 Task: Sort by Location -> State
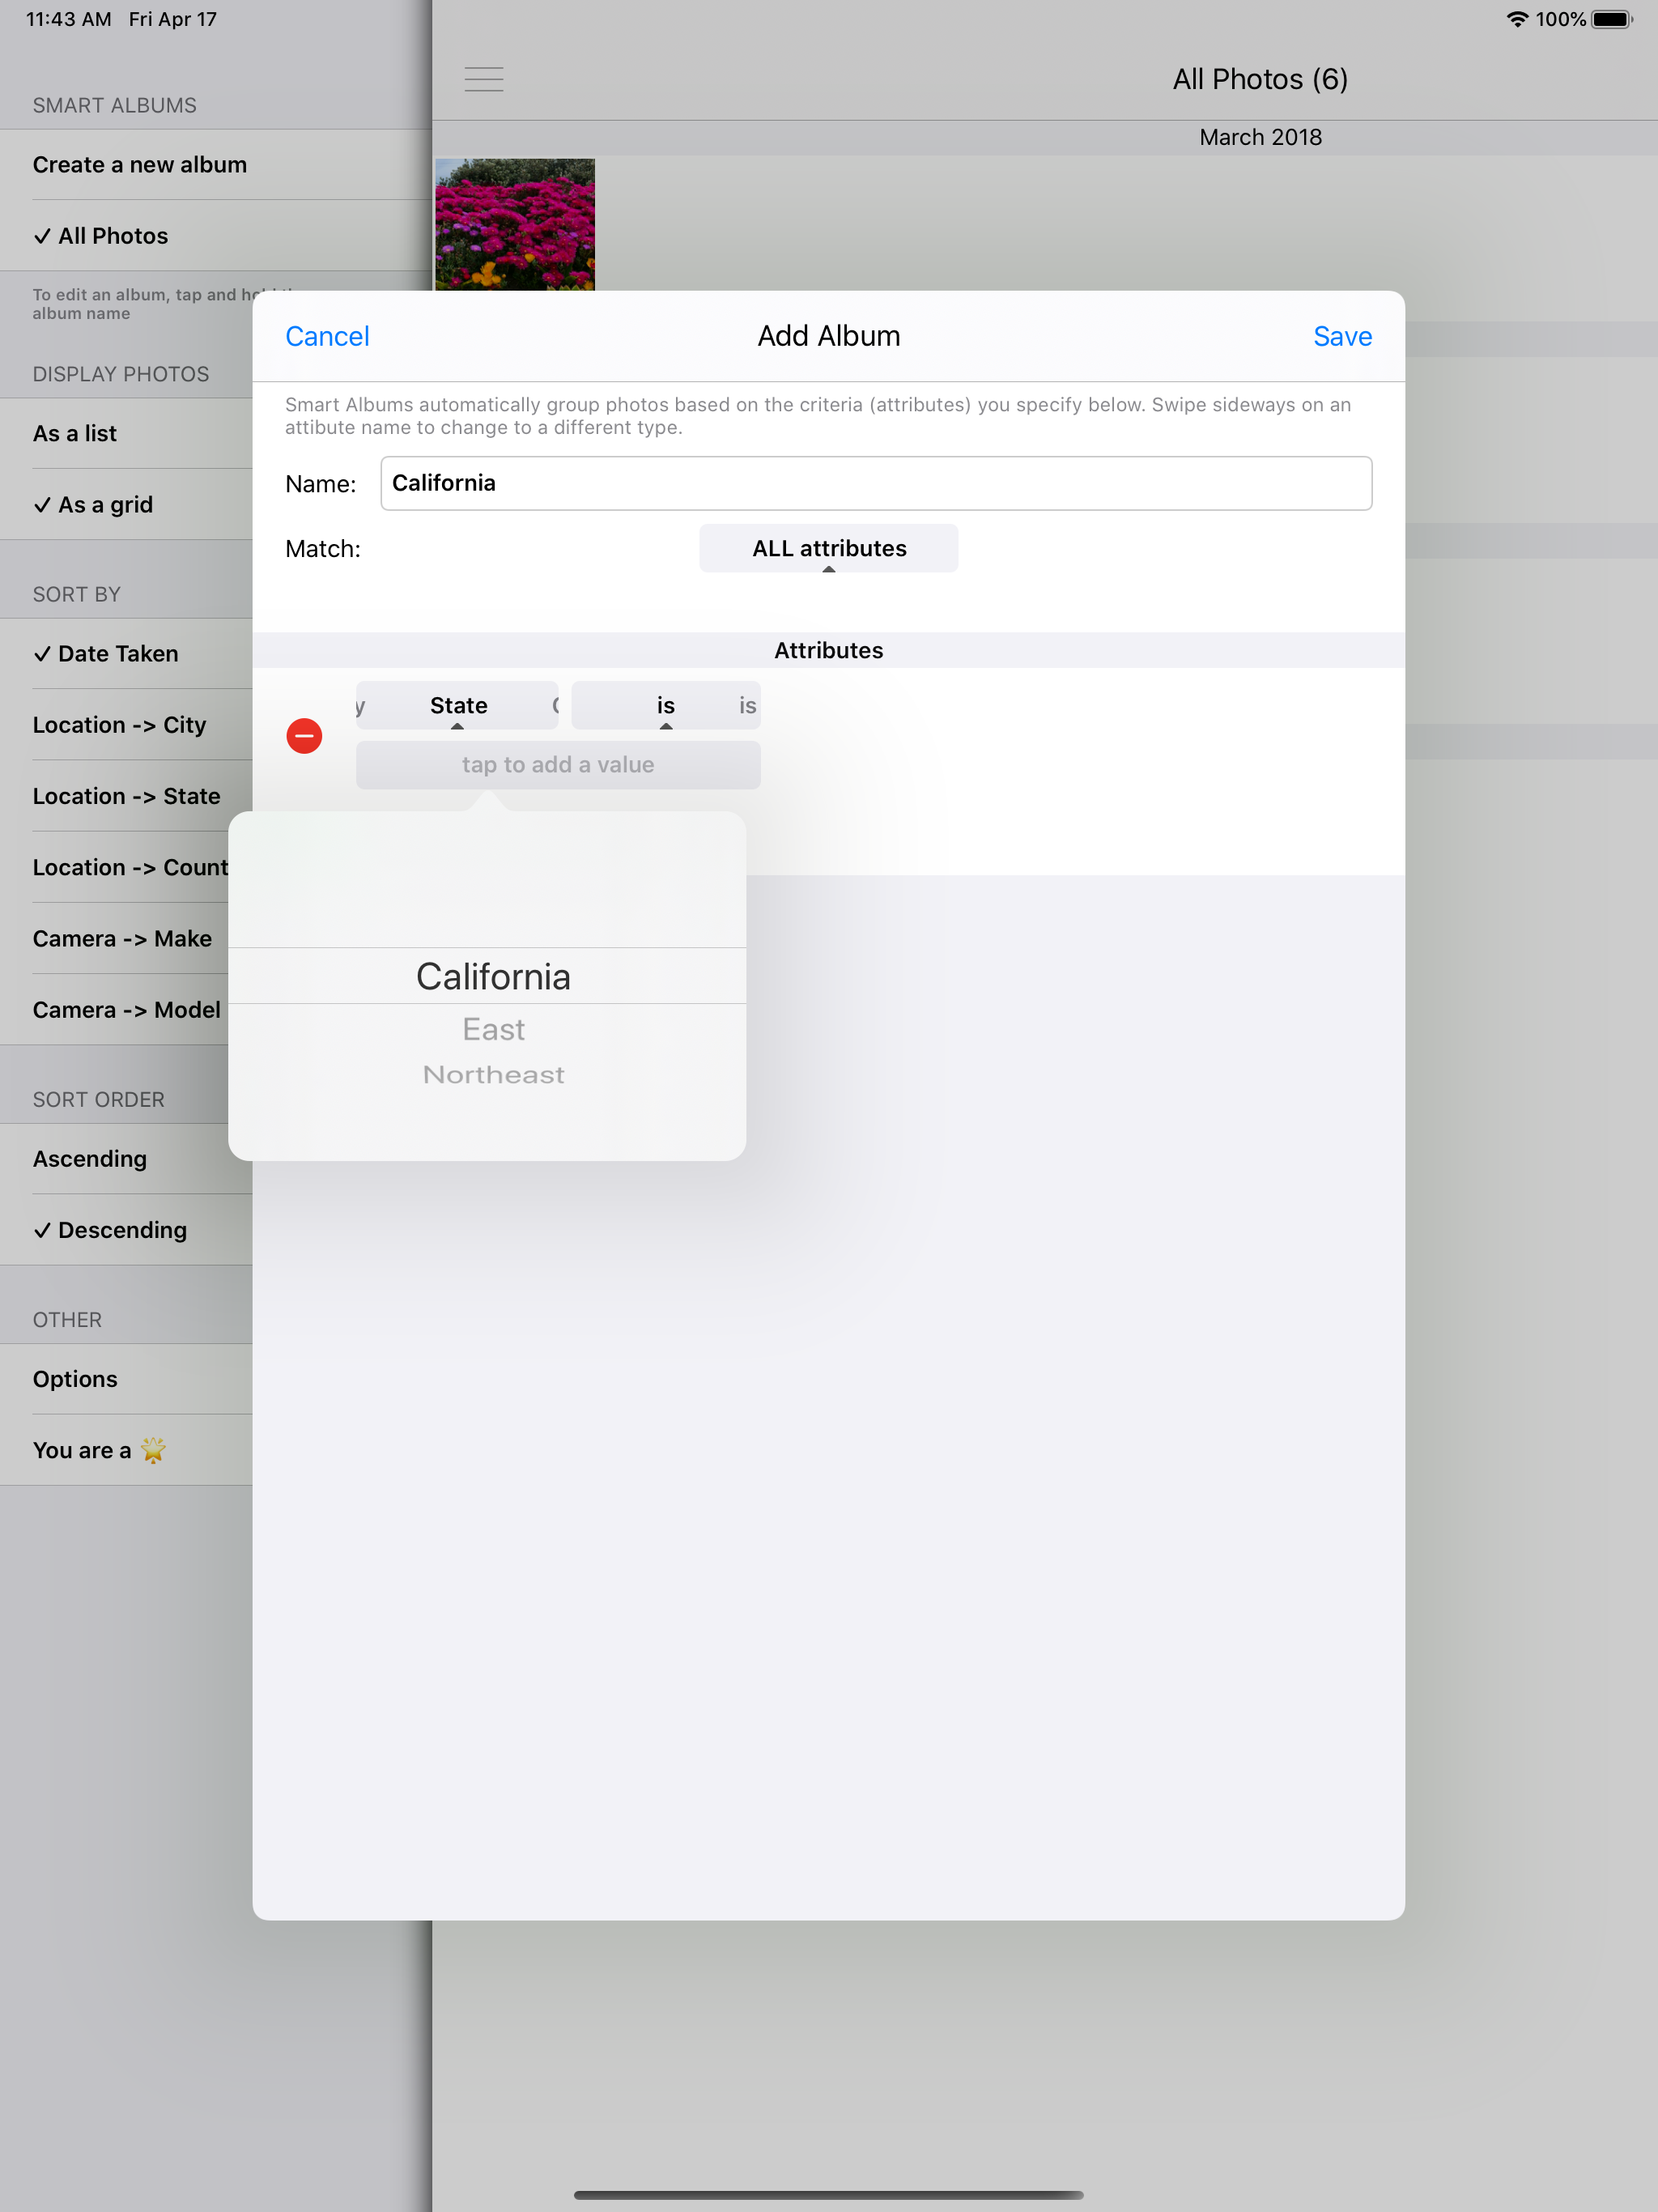(126, 796)
